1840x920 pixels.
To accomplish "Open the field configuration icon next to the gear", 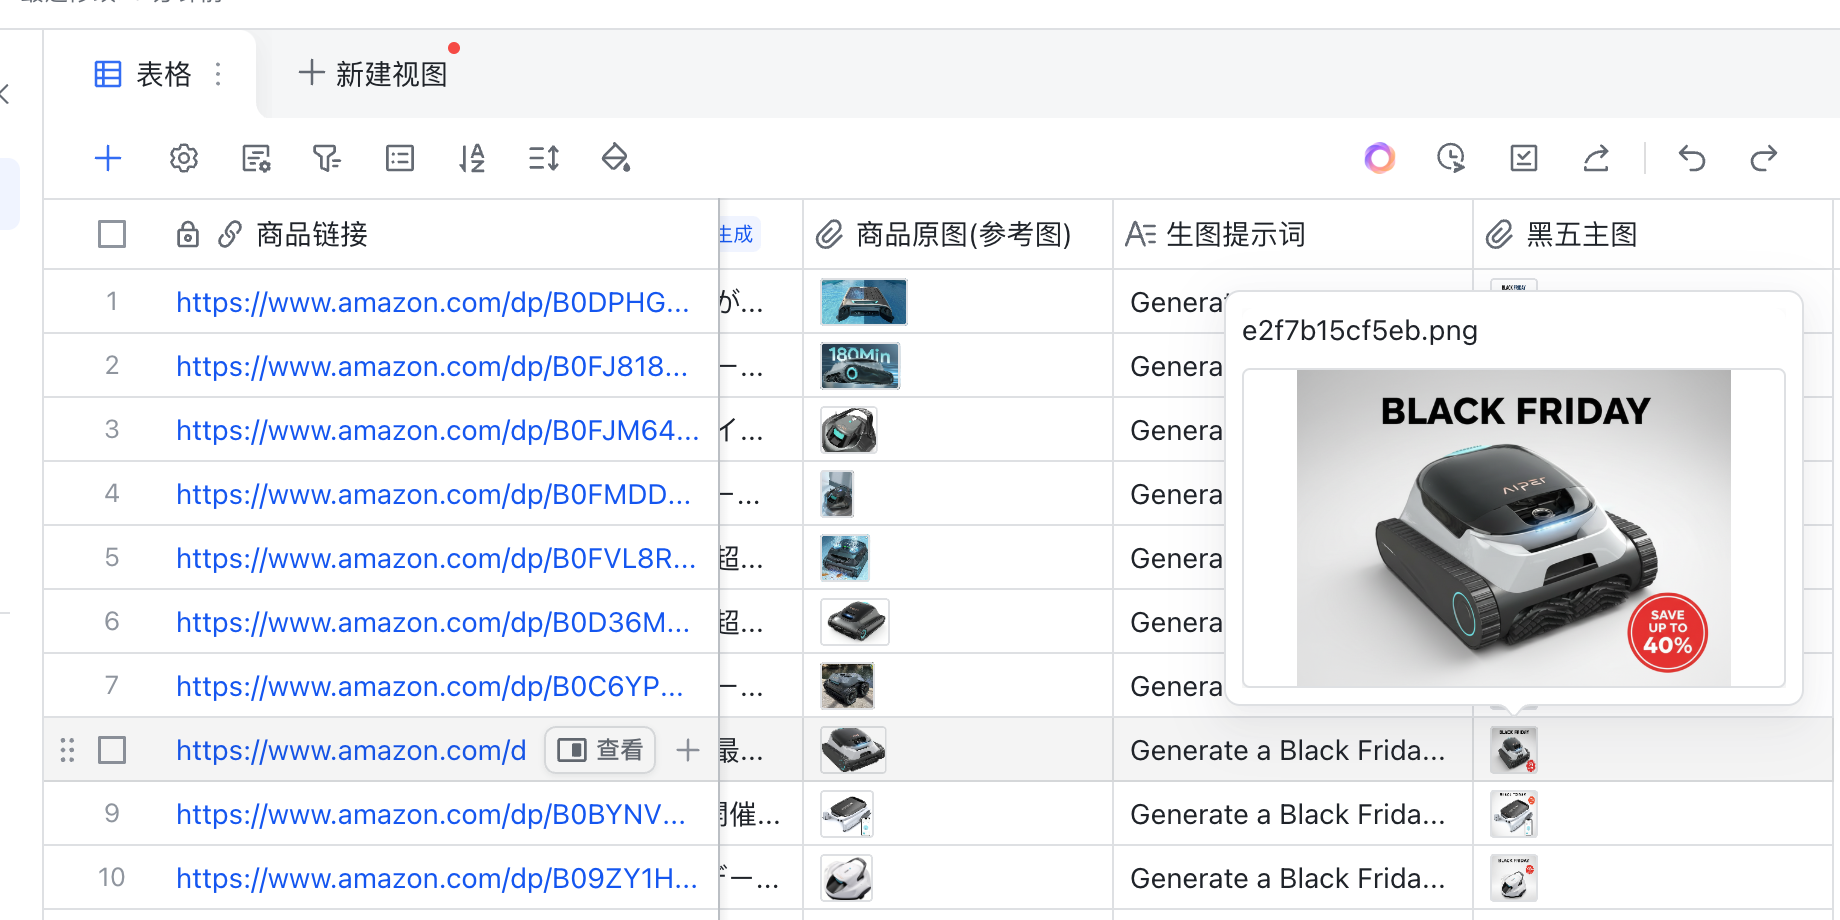I will click(256, 158).
